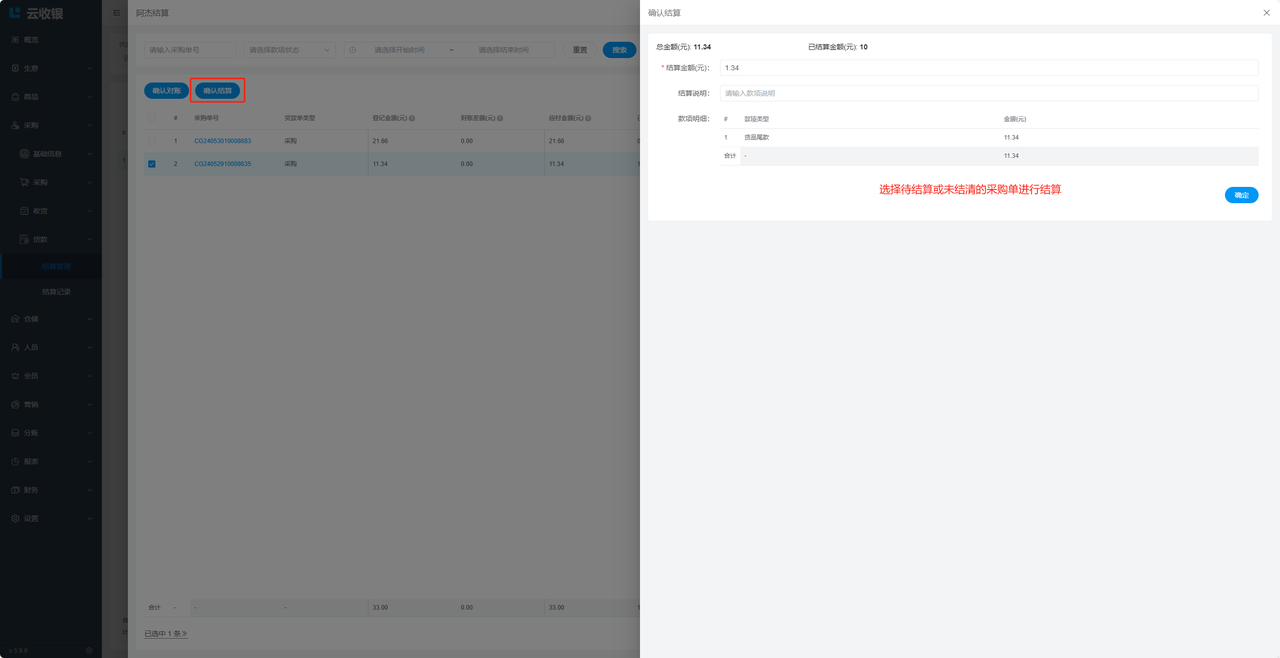Click the blue 确定 confirm button
This screenshot has height=658, width=1280.
(1241, 195)
